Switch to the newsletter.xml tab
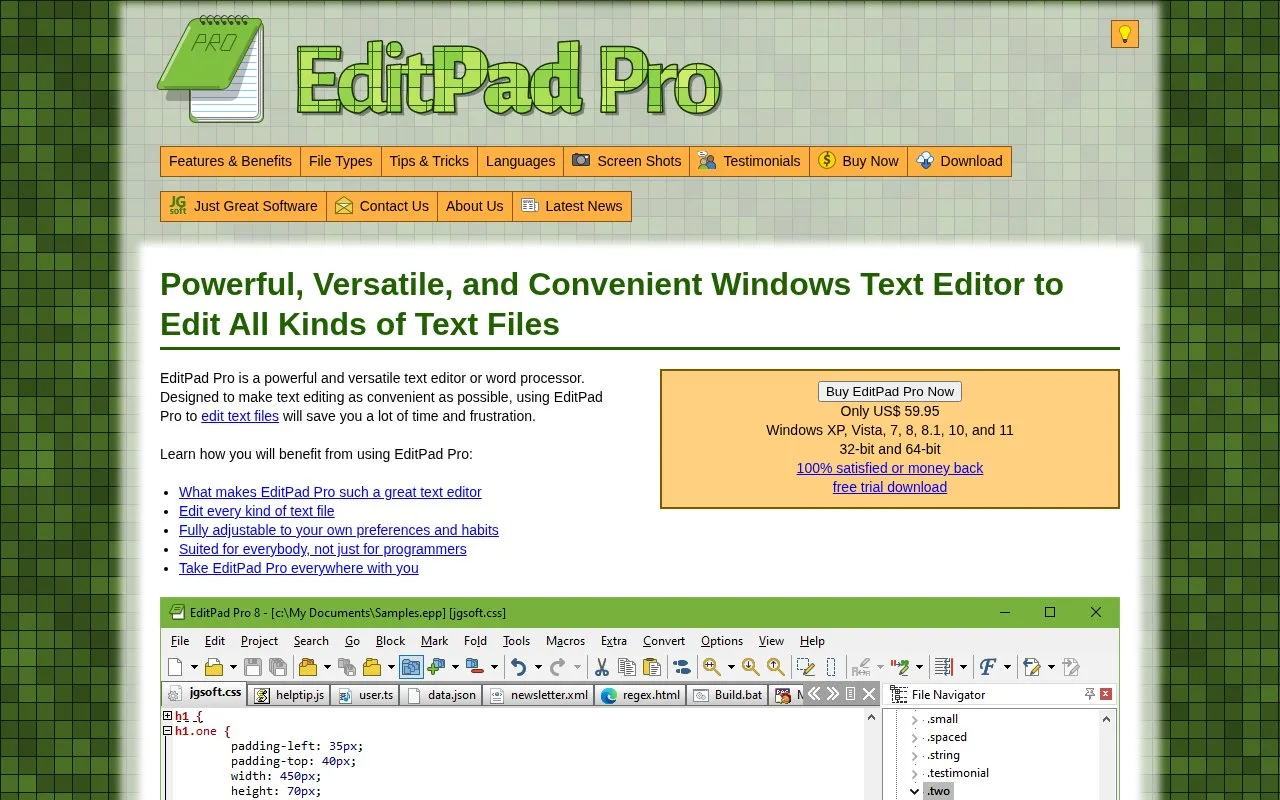1280x800 pixels. coord(538,695)
